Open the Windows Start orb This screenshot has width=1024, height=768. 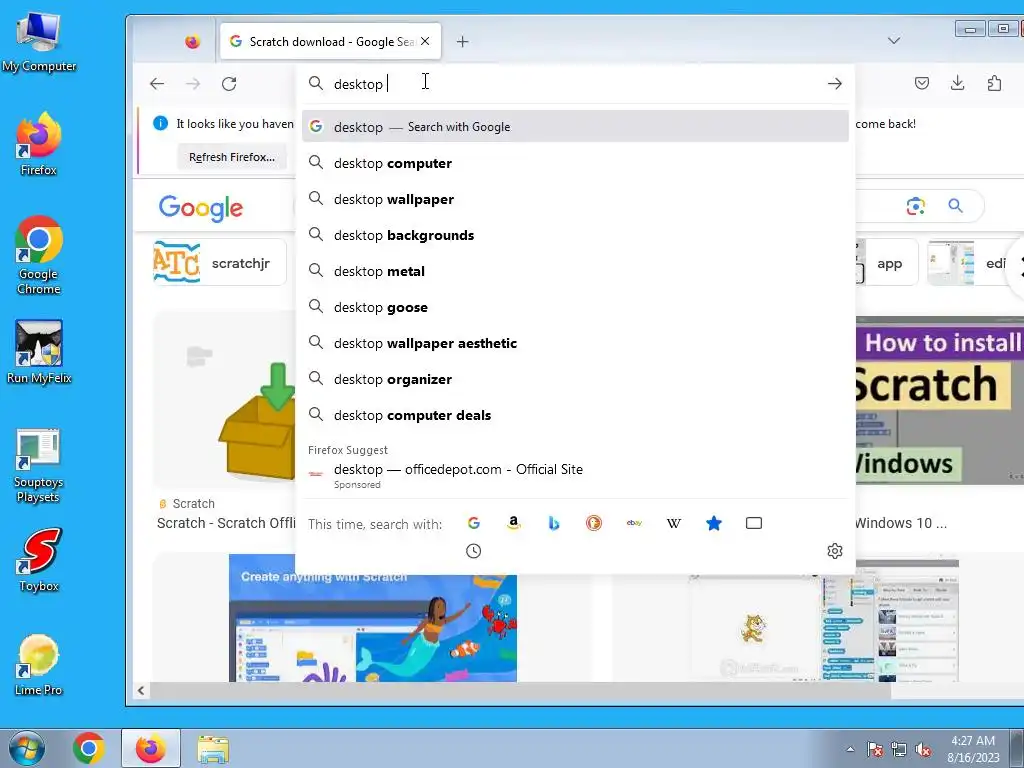27,748
